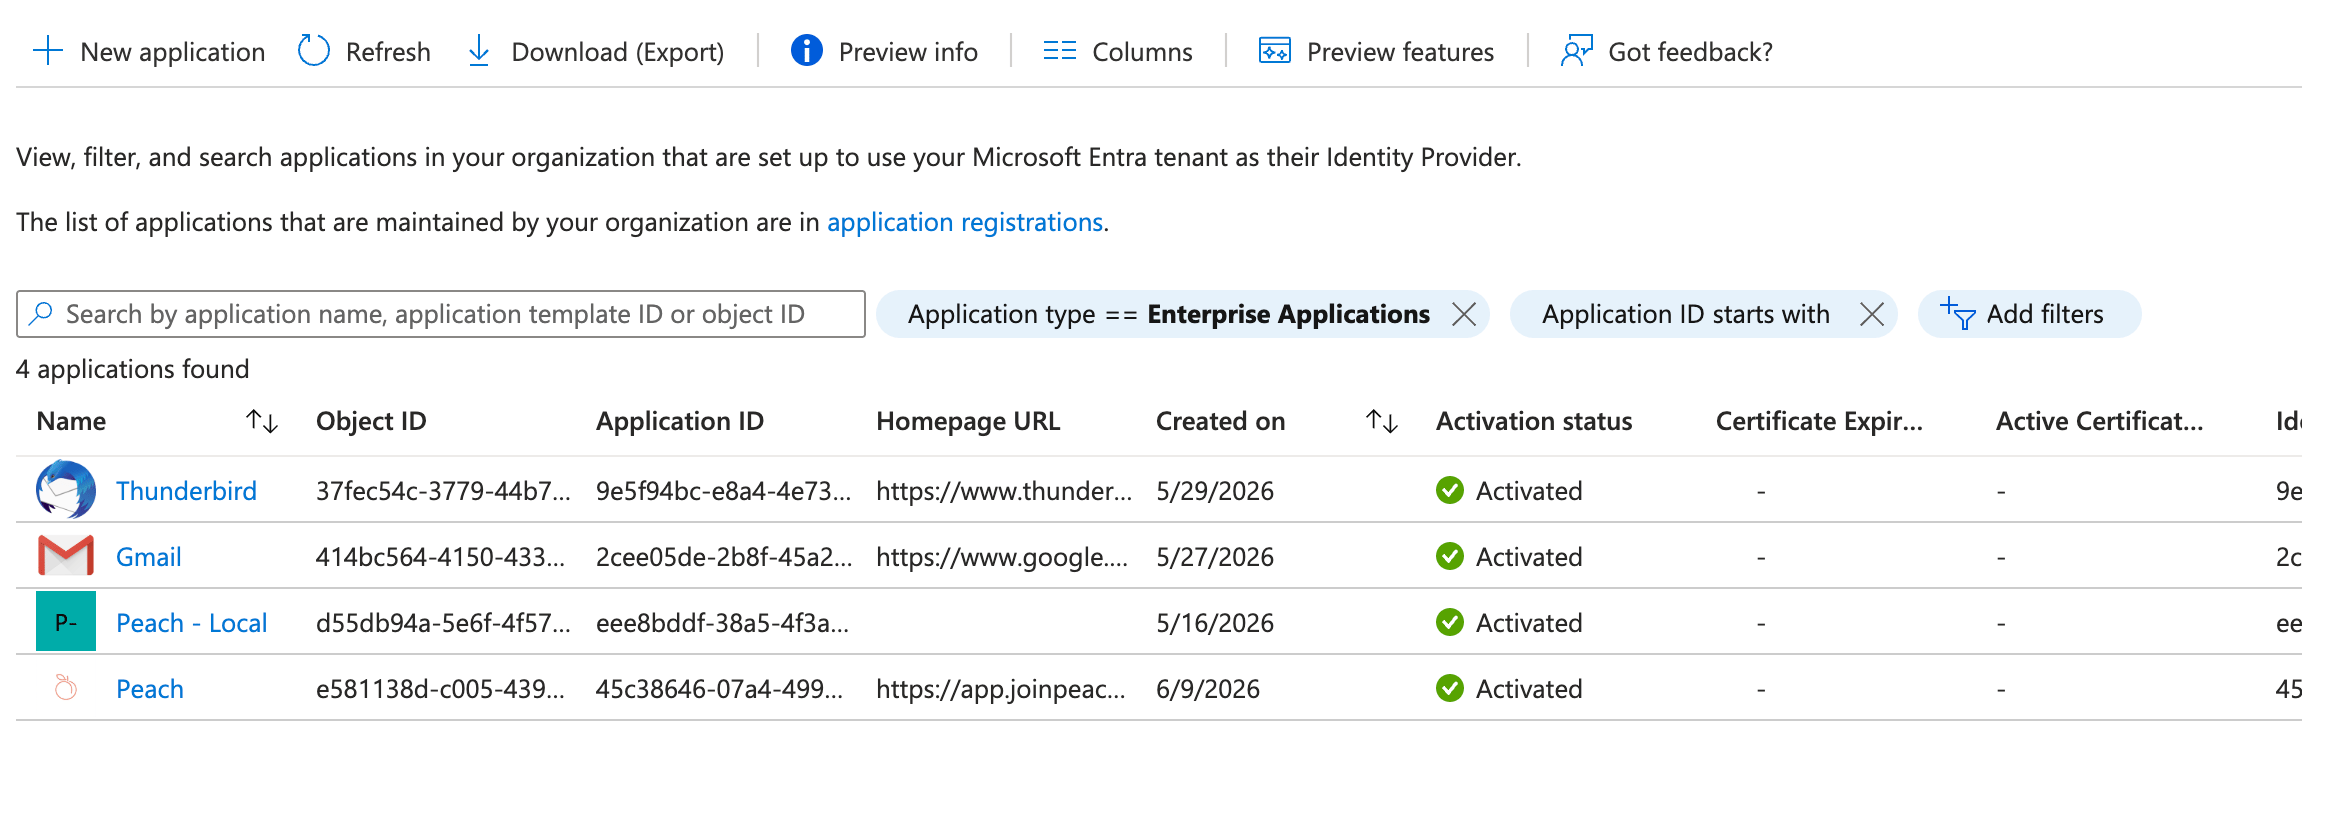Focus the application search field
The width and height of the screenshot is (2328, 834).
(441, 314)
